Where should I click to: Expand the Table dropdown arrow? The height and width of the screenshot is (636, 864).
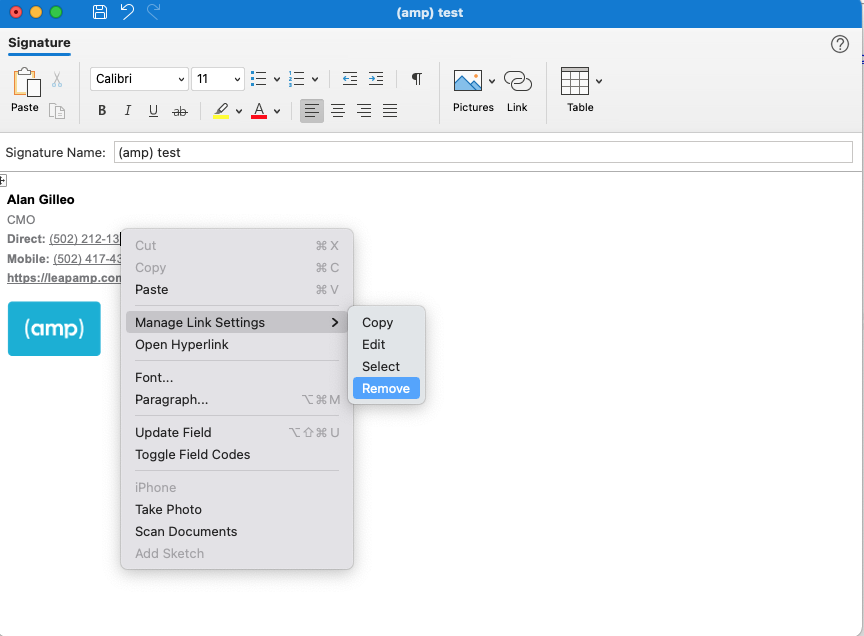pyautogui.click(x=599, y=82)
